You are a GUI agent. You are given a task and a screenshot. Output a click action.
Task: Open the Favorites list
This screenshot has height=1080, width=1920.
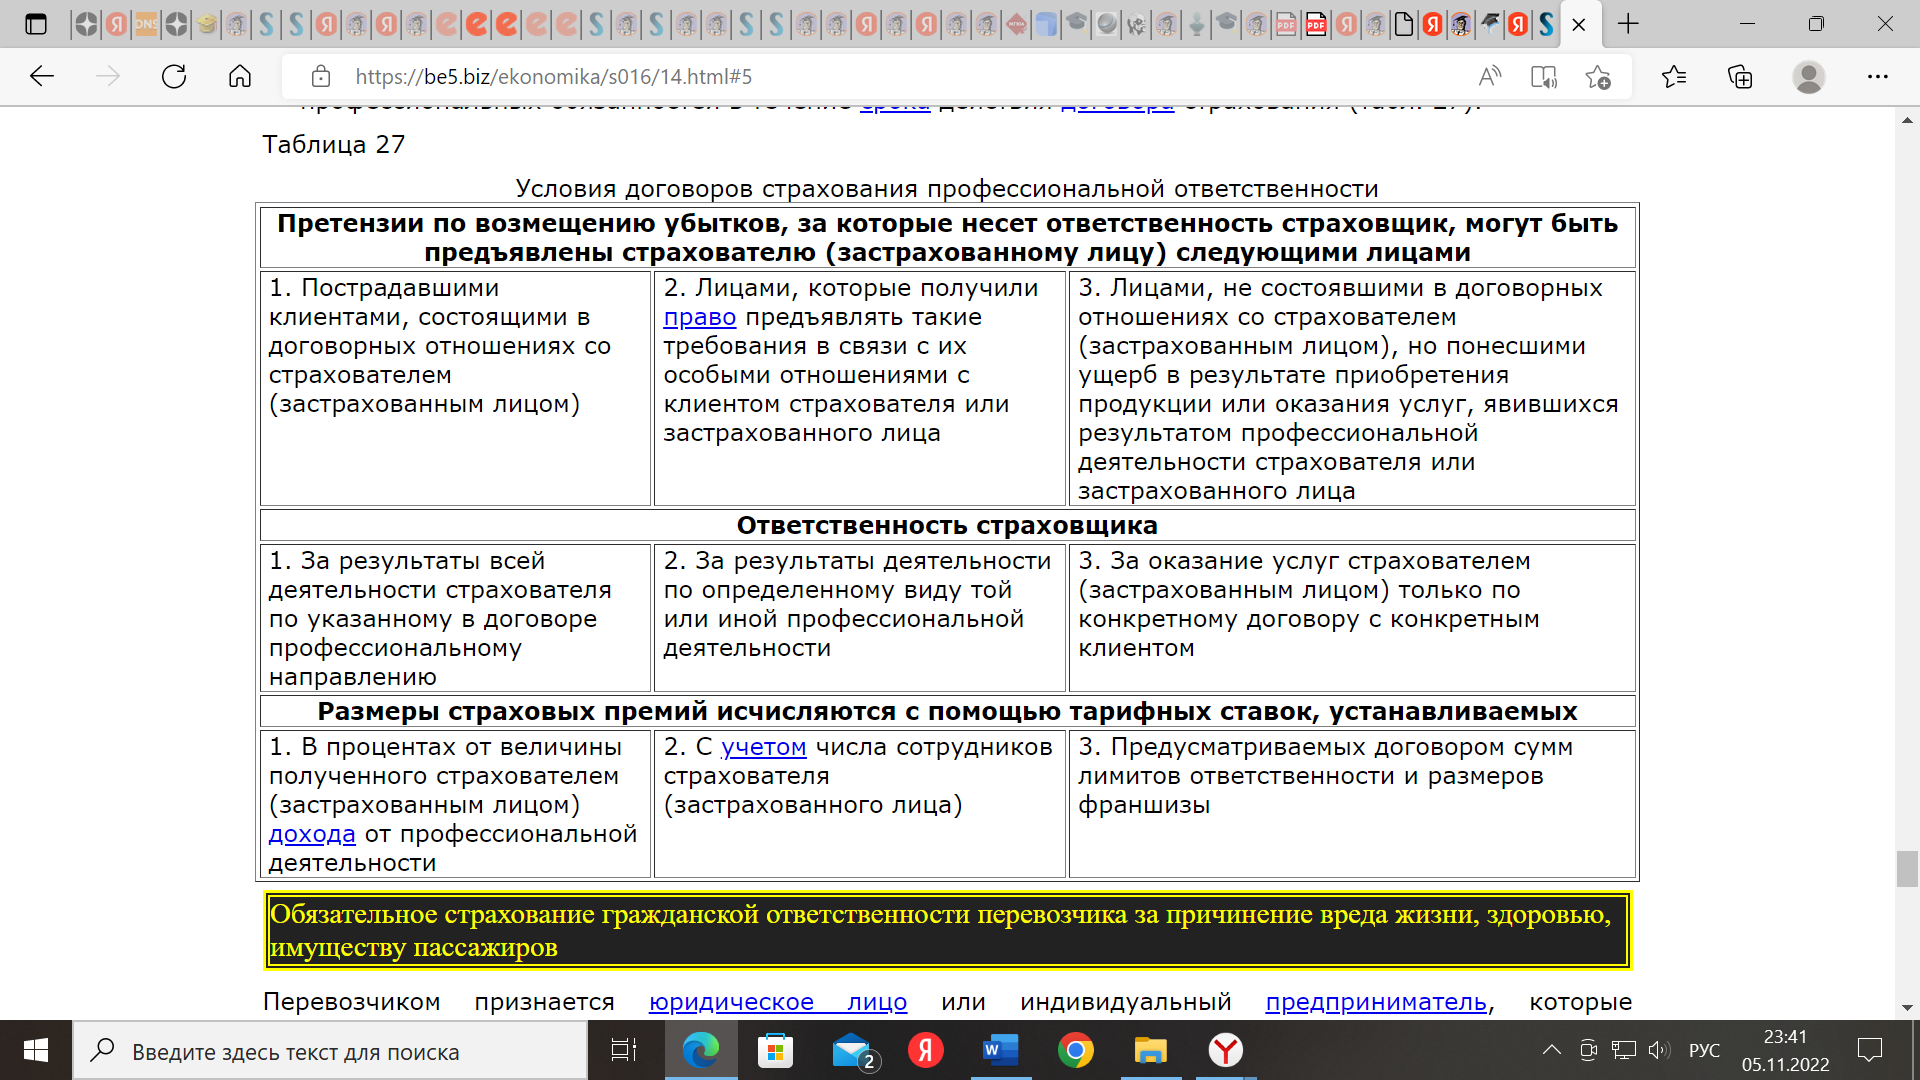tap(1674, 76)
